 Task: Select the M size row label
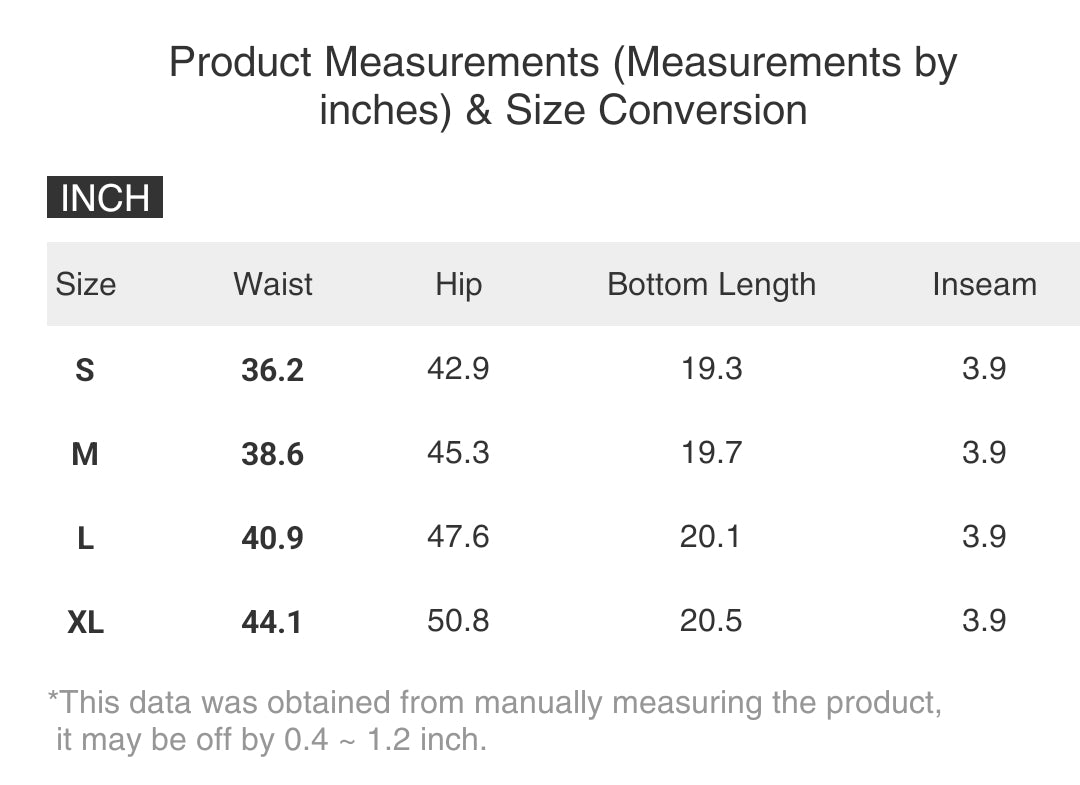85,454
